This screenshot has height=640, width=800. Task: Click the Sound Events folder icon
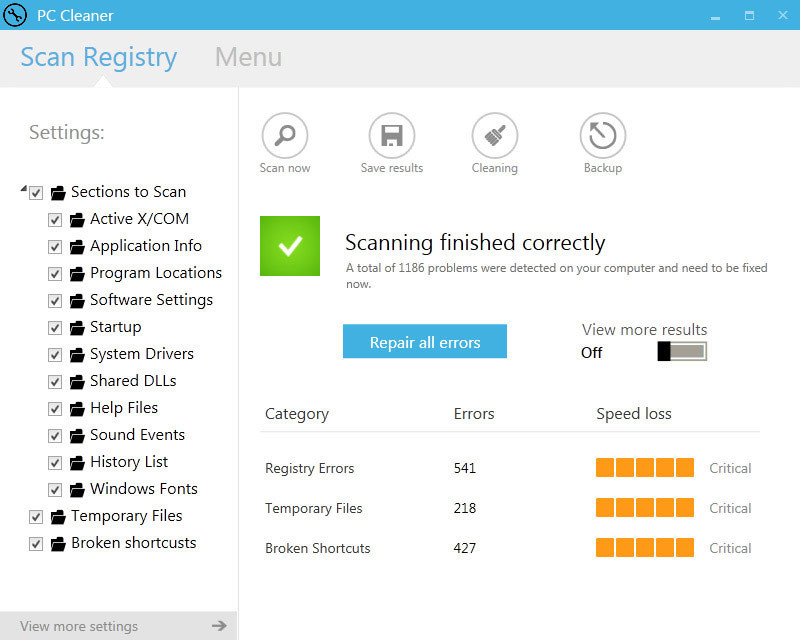77,436
